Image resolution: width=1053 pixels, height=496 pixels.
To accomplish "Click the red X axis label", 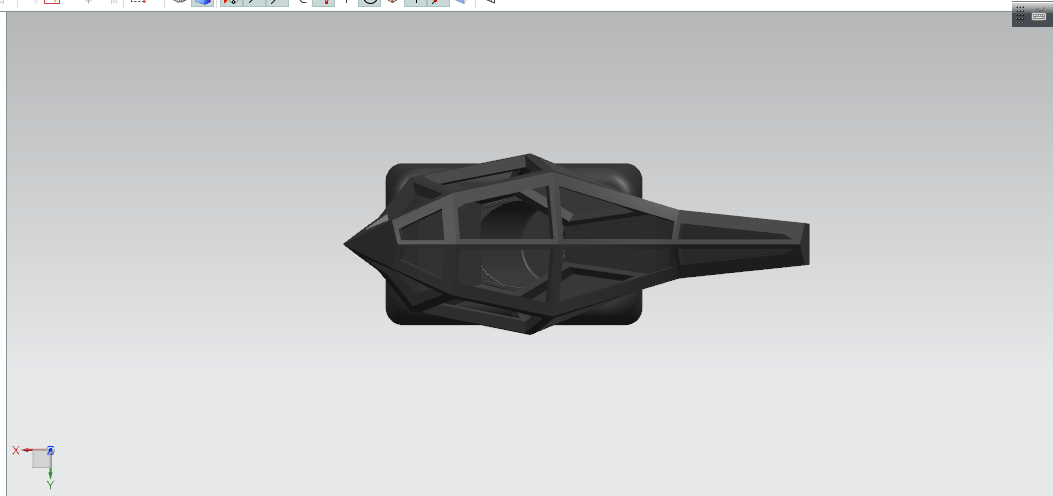I will (x=15, y=450).
